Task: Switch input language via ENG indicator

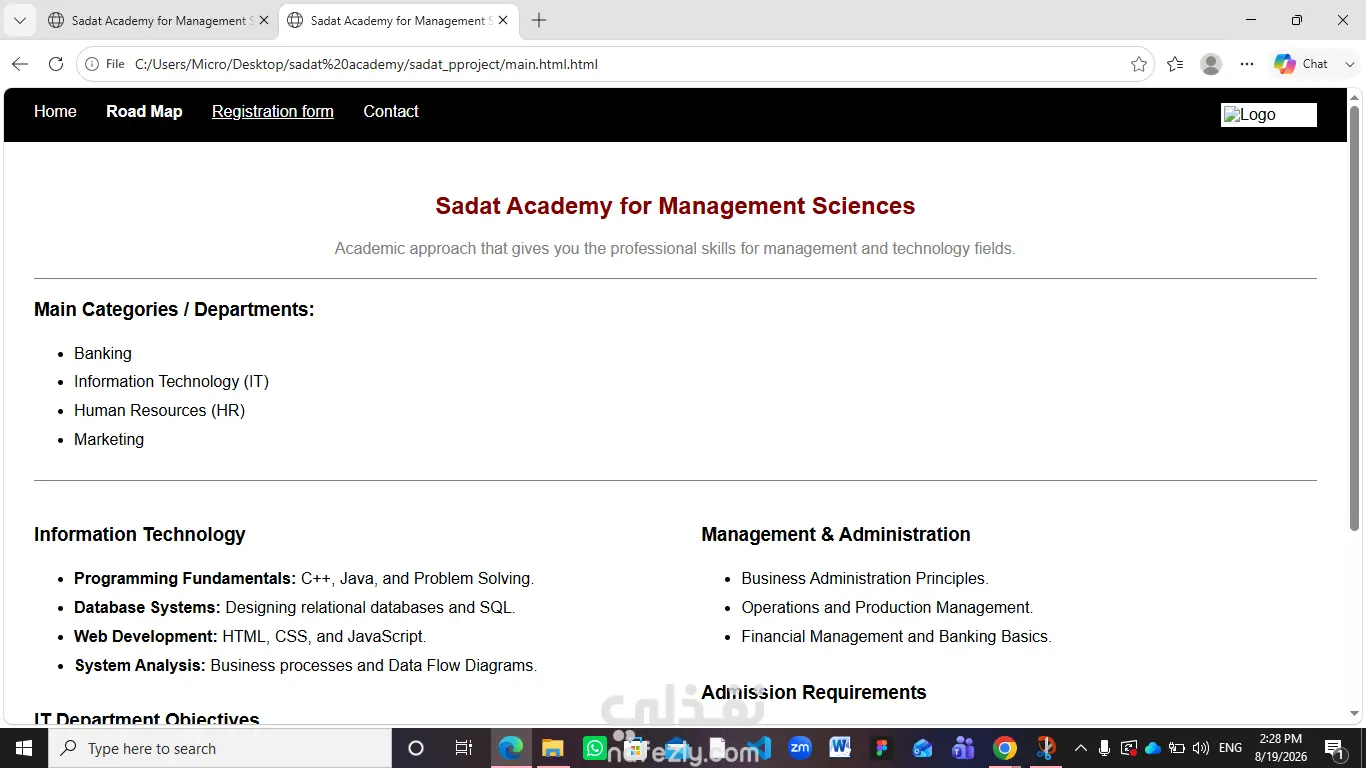Action: click(1231, 748)
